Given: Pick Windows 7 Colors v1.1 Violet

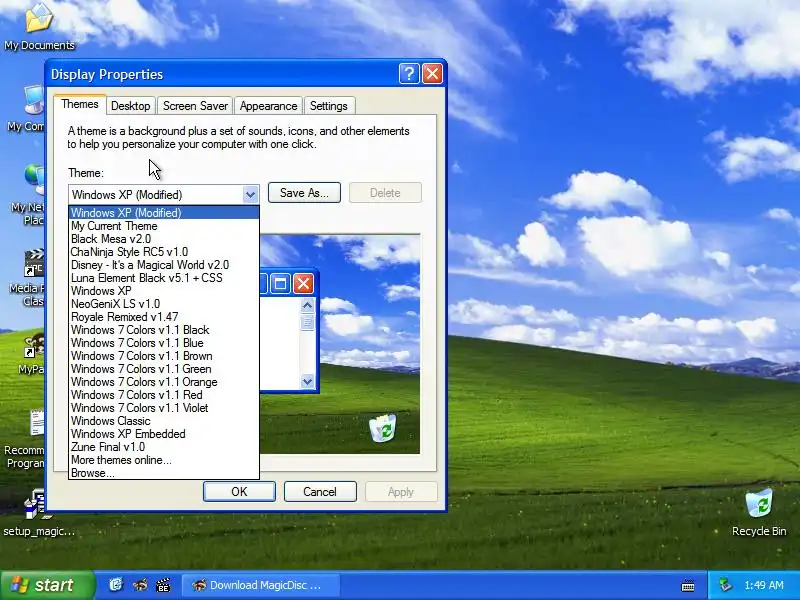Looking at the screenshot, I should click(164, 408).
